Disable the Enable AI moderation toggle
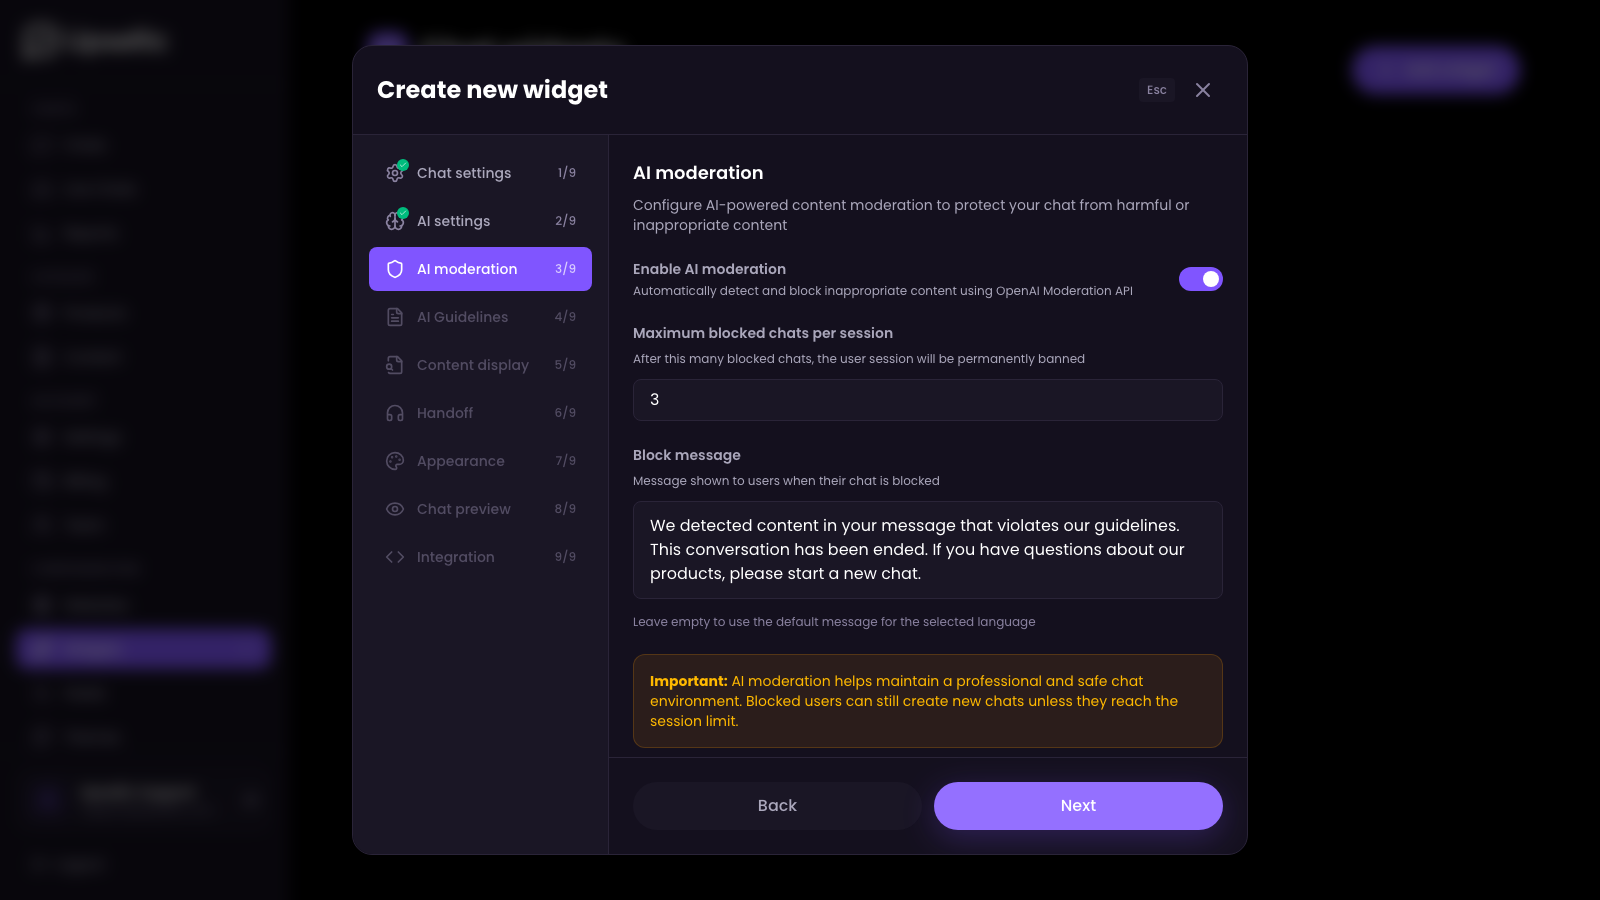 click(1201, 279)
